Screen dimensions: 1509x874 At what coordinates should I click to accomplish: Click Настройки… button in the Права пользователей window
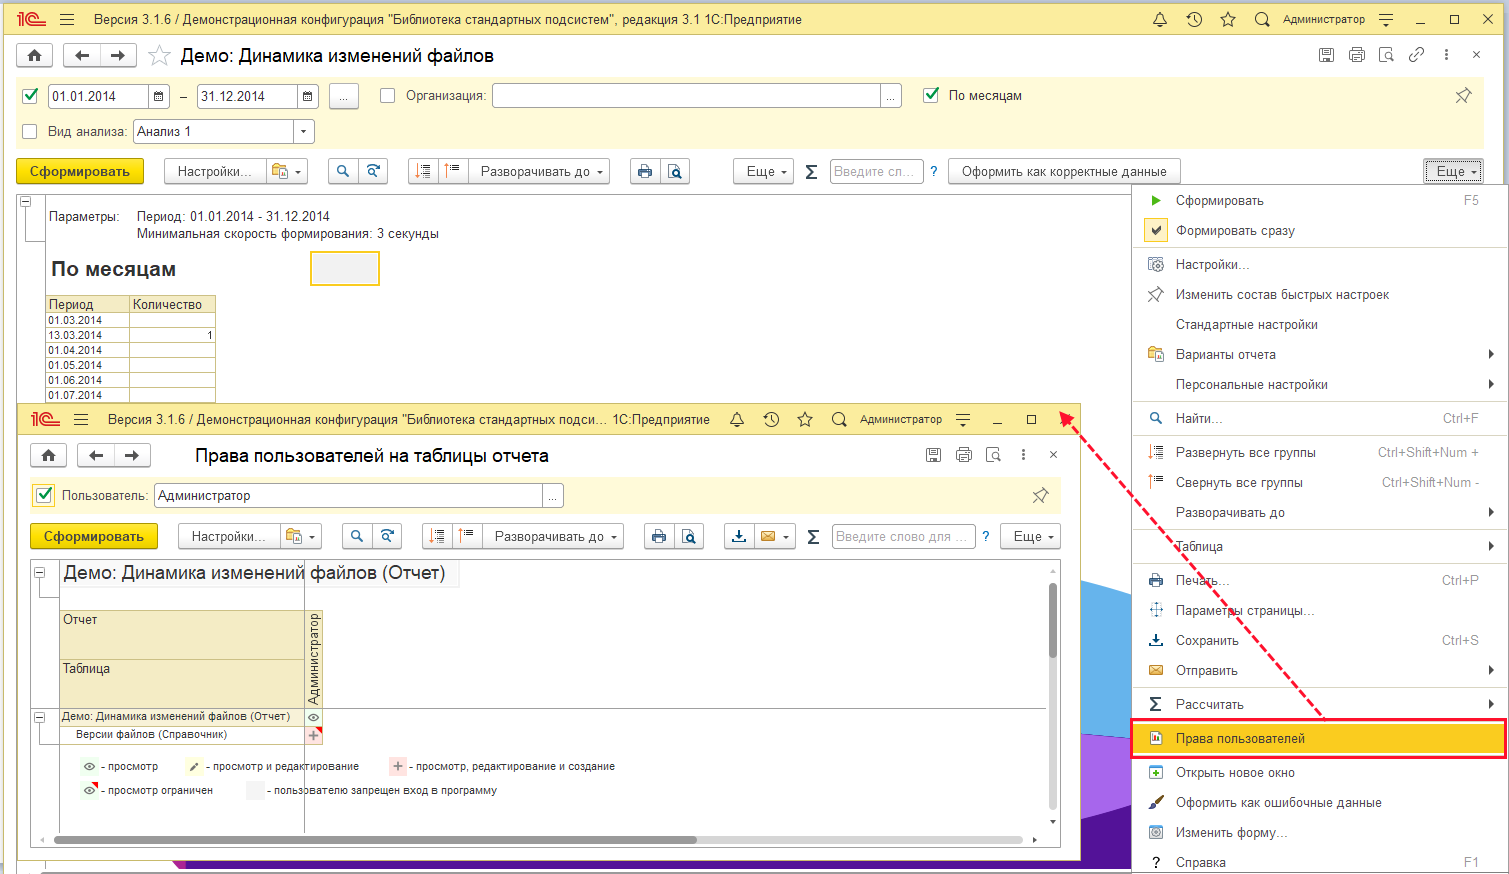pos(229,536)
